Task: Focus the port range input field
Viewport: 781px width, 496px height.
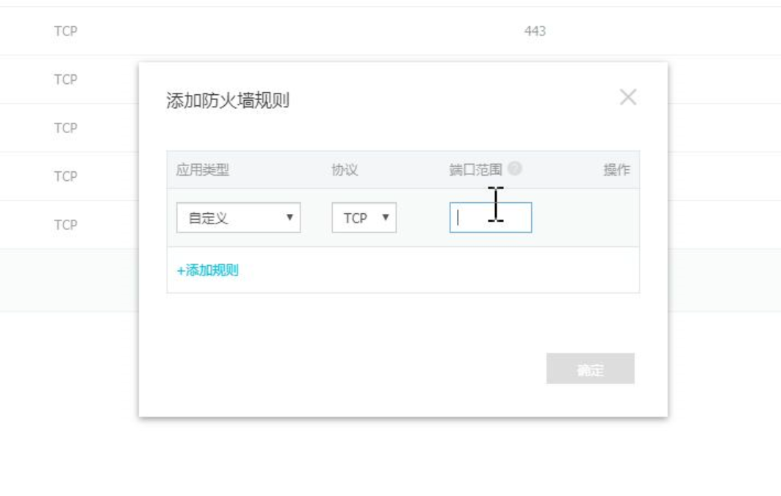Action: [491, 218]
